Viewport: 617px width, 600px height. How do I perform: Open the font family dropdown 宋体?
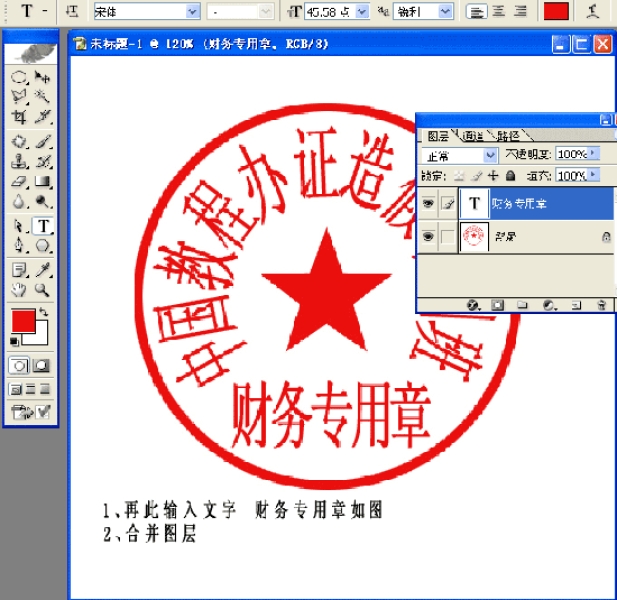[x=192, y=12]
